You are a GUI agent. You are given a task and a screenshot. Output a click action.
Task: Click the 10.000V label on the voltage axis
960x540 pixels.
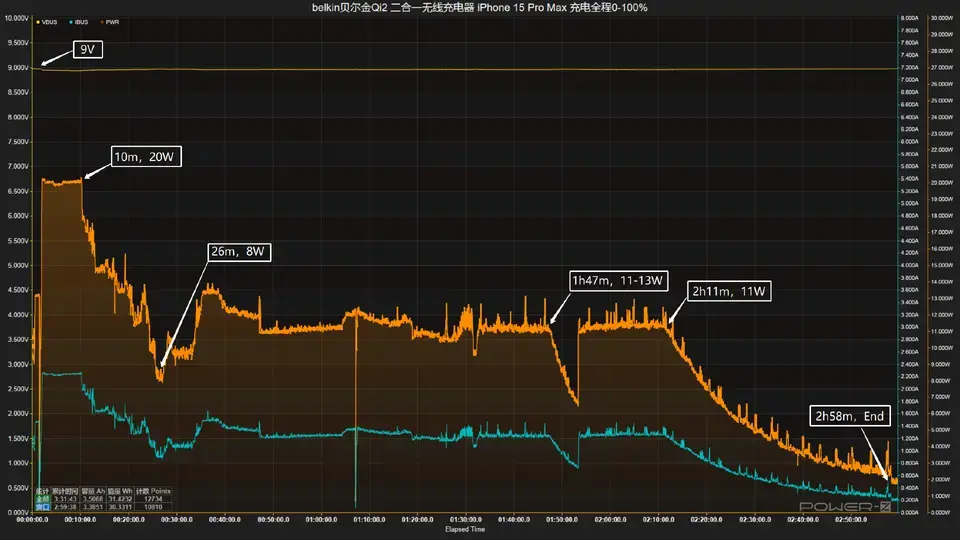point(17,18)
